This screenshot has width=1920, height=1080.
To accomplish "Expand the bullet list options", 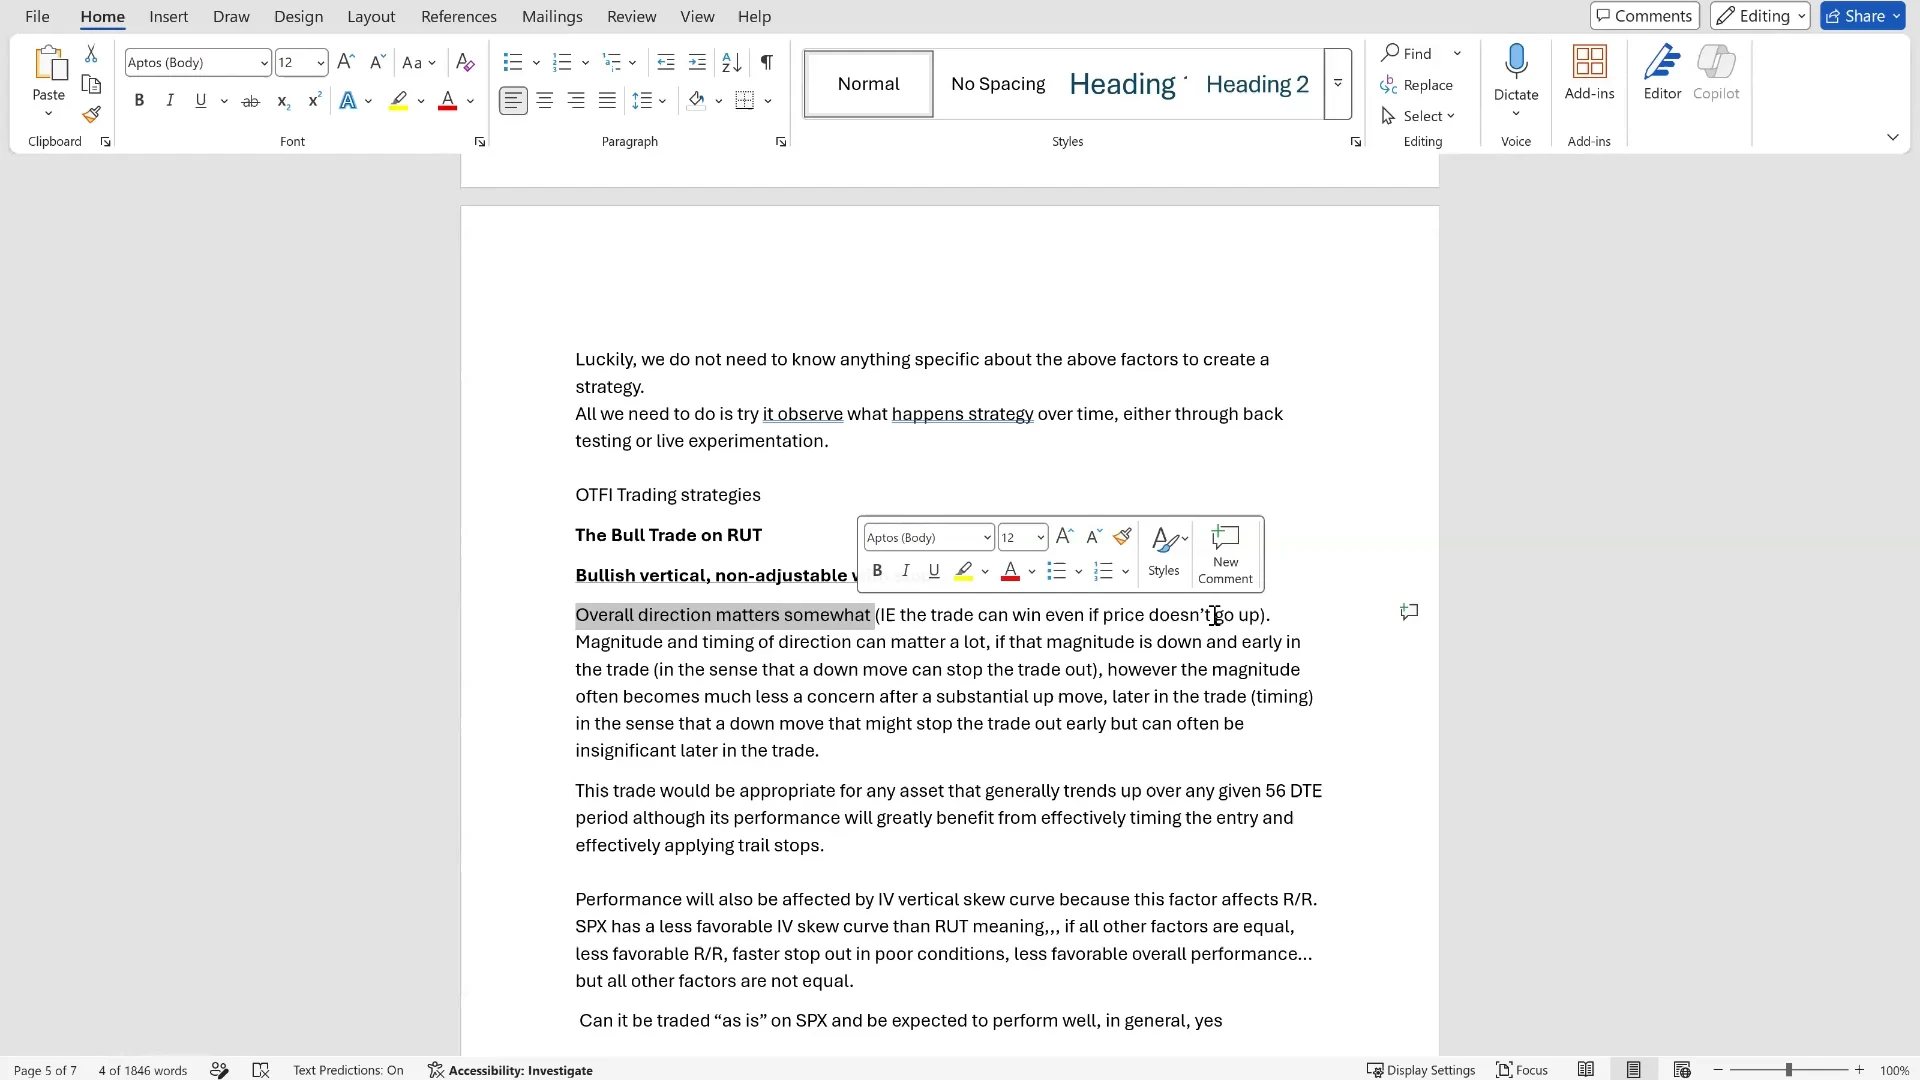I will tap(536, 63).
